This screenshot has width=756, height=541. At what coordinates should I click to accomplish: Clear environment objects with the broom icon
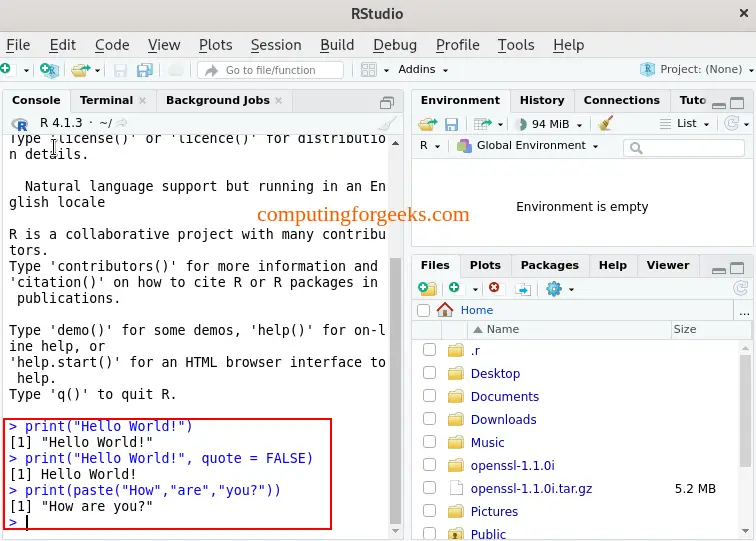606,123
